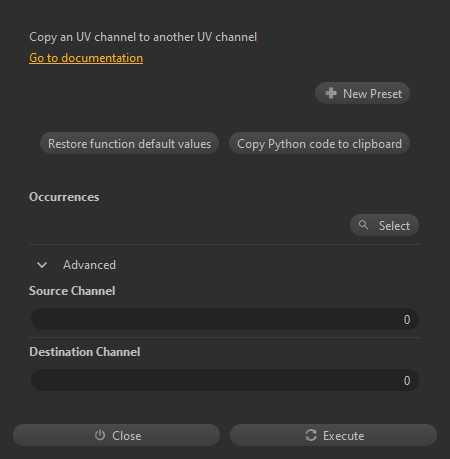Click the Occurrences heading label
Screen dimensions: 450x459
coord(64,197)
